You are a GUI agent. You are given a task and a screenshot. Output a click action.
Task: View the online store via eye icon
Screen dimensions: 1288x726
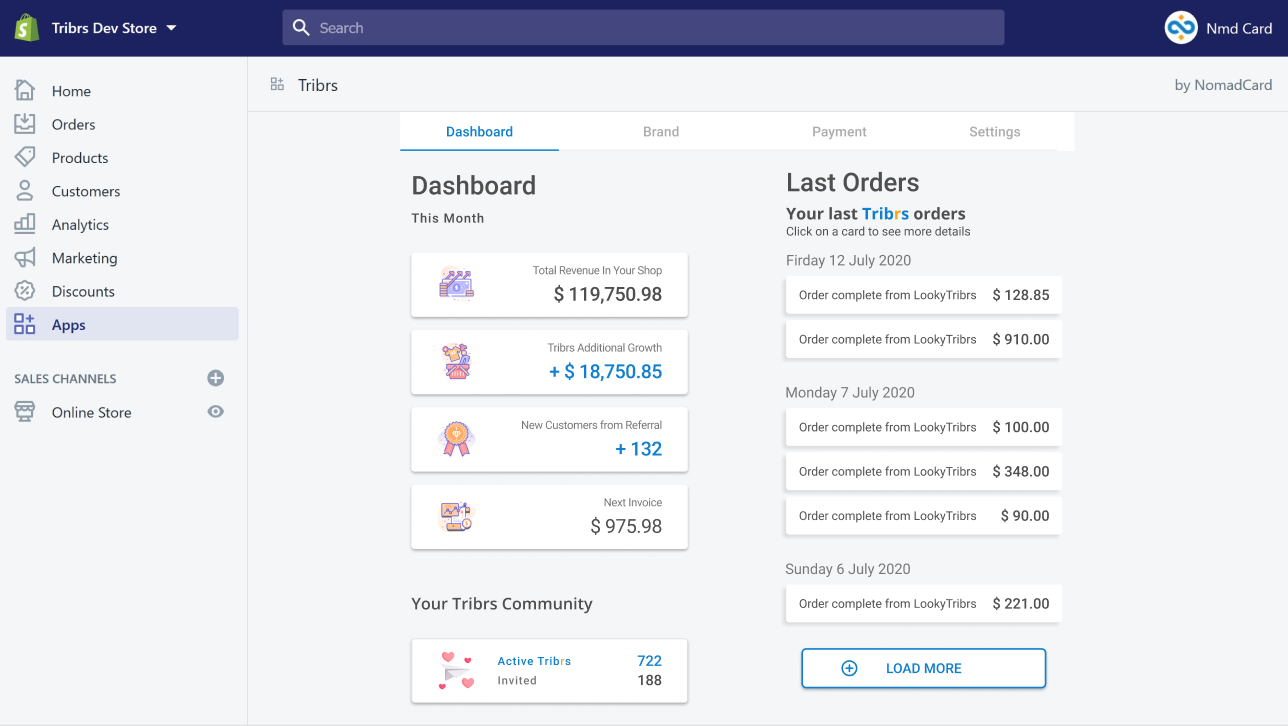pos(215,412)
